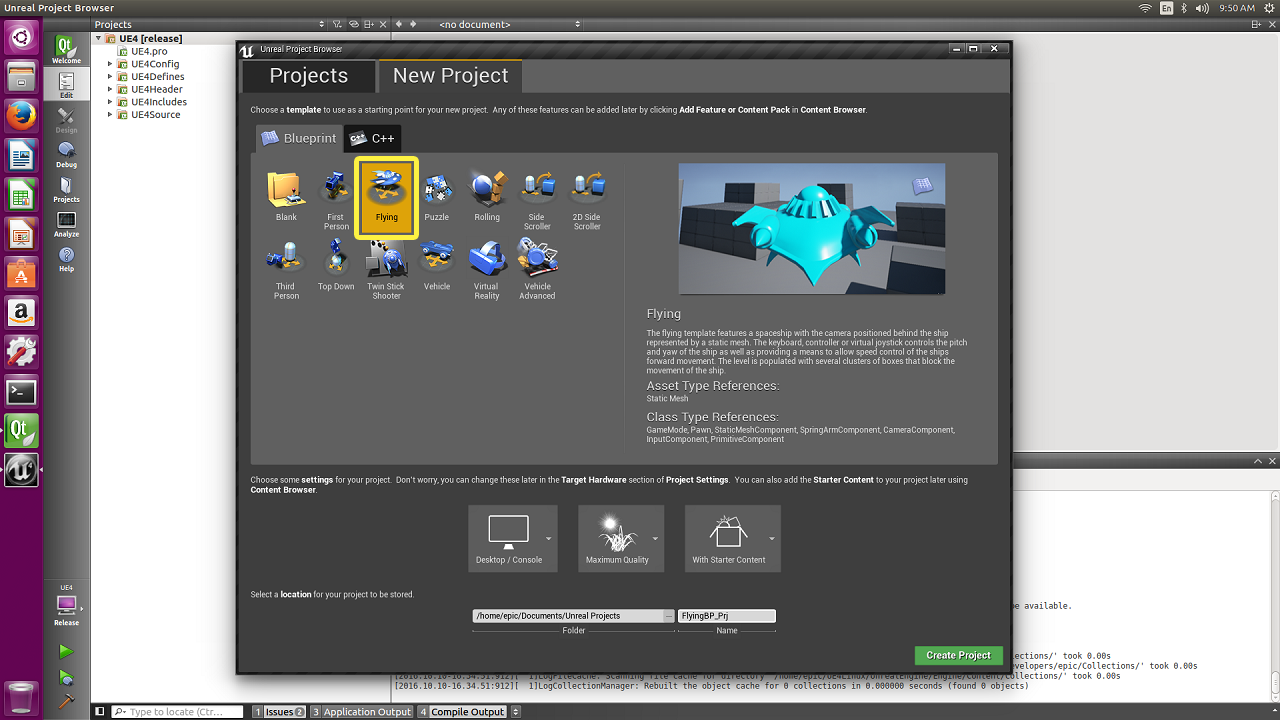Viewport: 1280px width, 720px height.
Task: Select the Vehicle Advanced template
Action: pos(537,269)
